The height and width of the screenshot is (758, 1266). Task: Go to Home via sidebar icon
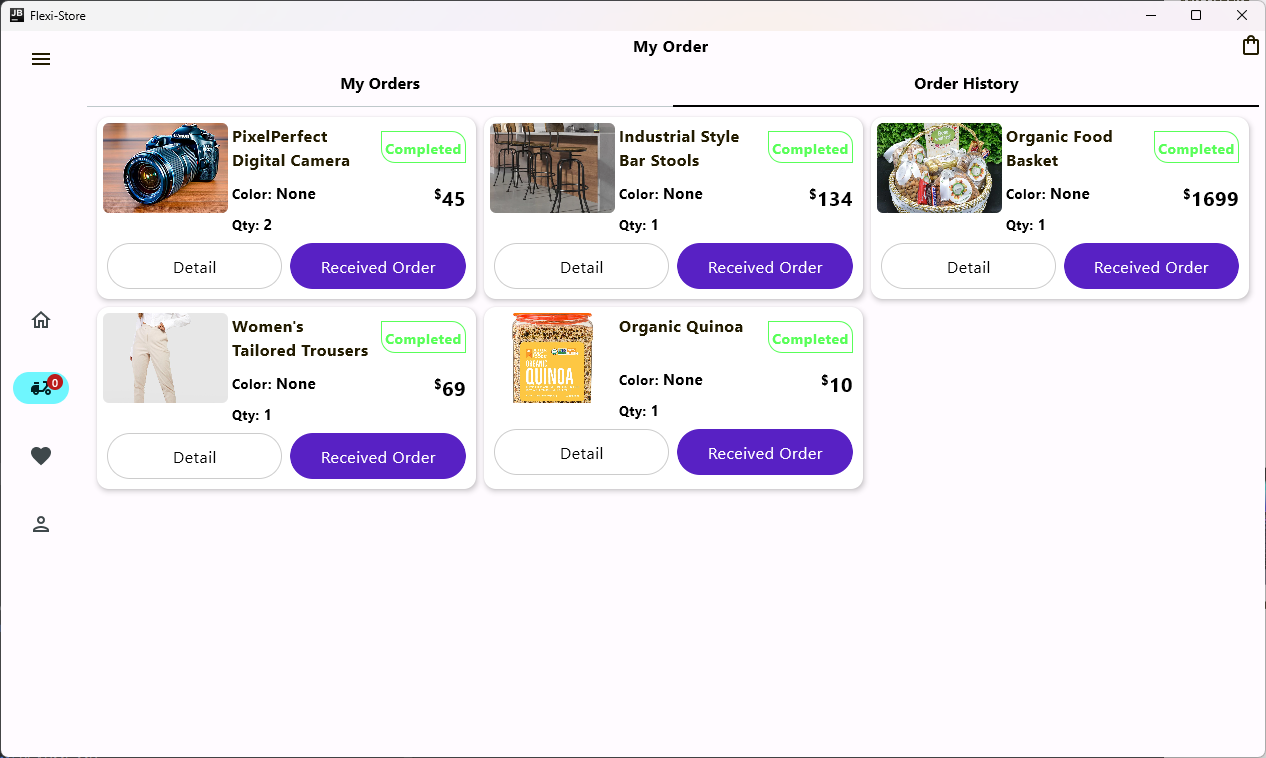click(x=41, y=320)
